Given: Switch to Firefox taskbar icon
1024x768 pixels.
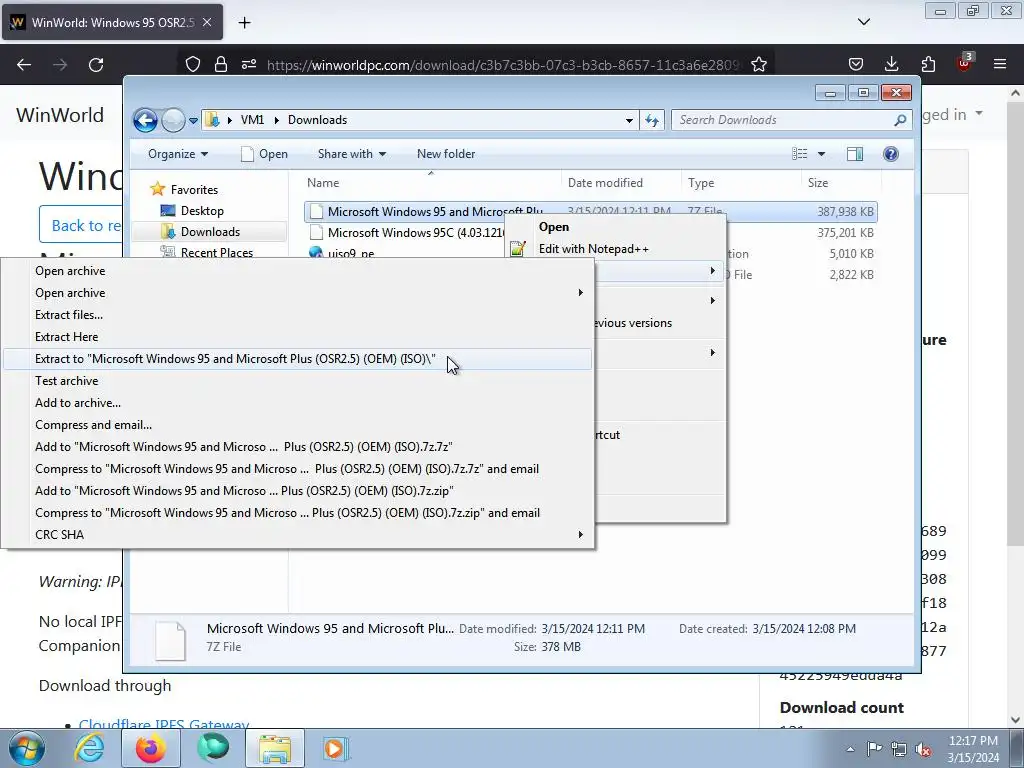Looking at the screenshot, I should pos(150,748).
